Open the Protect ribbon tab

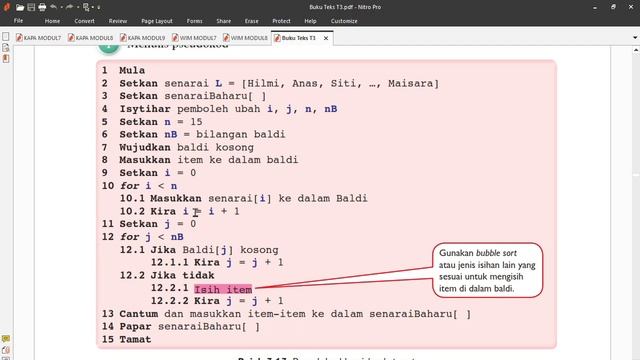pos(281,21)
